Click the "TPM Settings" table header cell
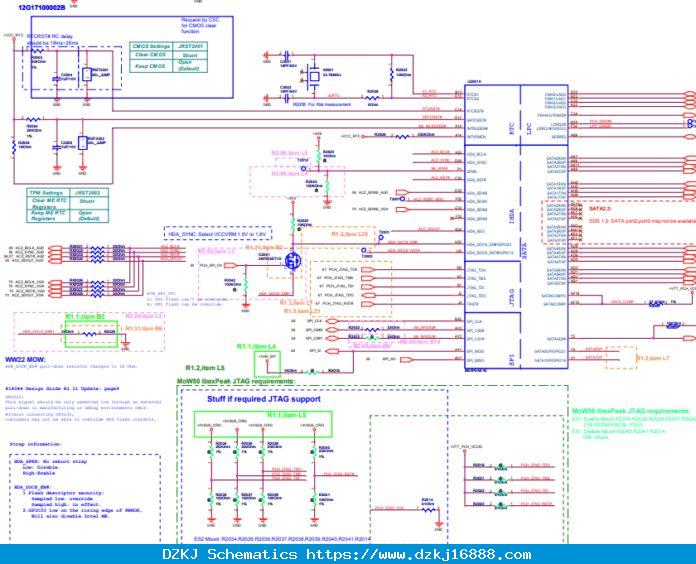This screenshot has width=696, height=564. (x=47, y=193)
